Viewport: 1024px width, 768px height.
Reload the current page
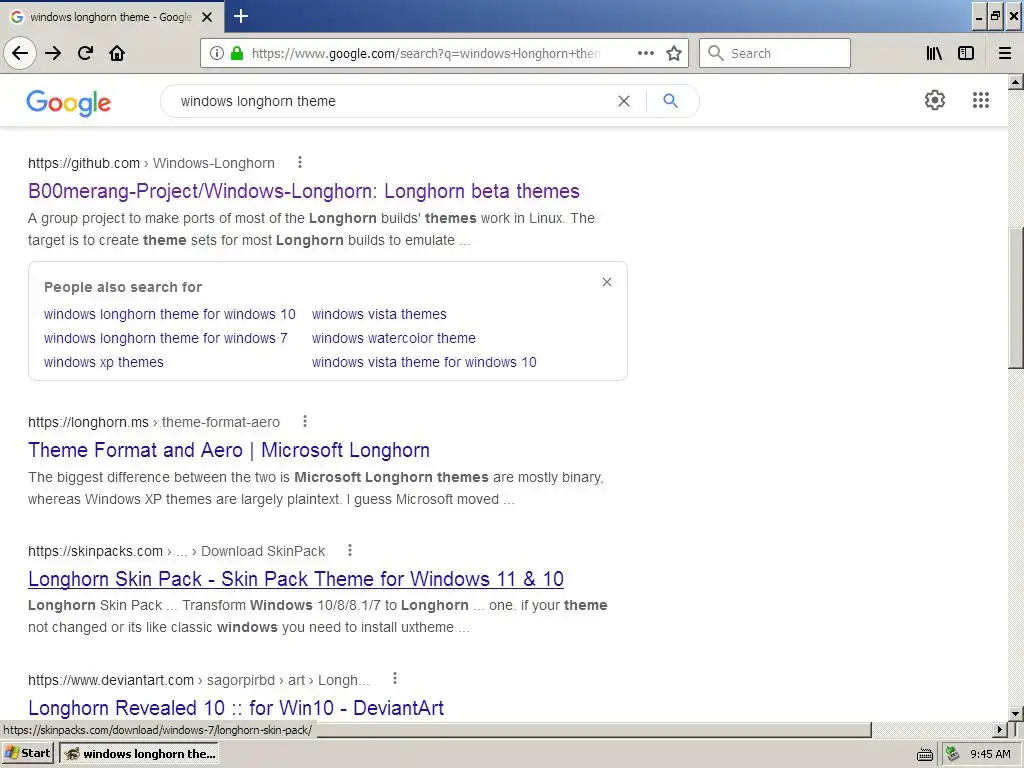(85, 53)
